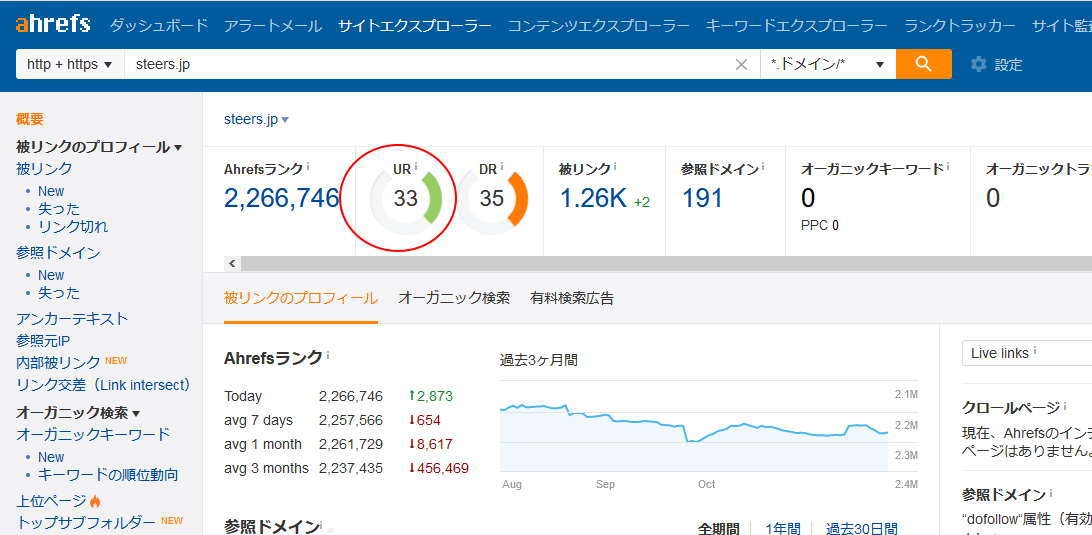The height and width of the screenshot is (535, 1092).
Task: Select the 1年間 time range
Action: [x=782, y=528]
